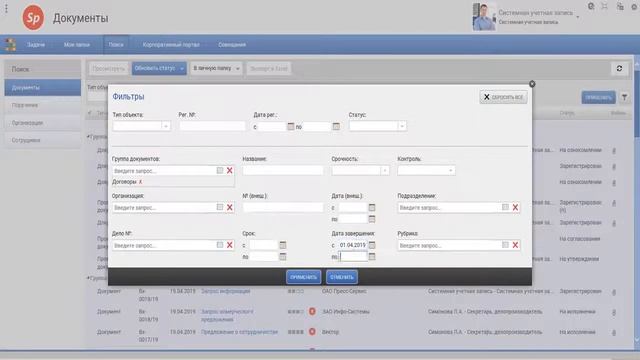
Task: Expand the Срочность dropdown
Action: point(384,171)
